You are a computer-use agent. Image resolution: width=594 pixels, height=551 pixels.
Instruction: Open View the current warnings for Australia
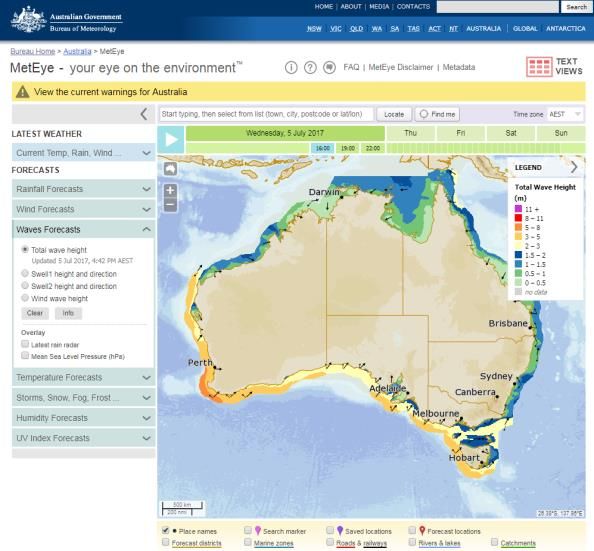111,92
